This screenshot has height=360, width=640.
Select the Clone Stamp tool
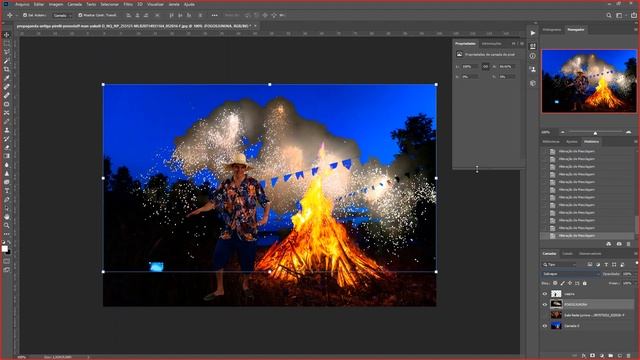(7, 130)
